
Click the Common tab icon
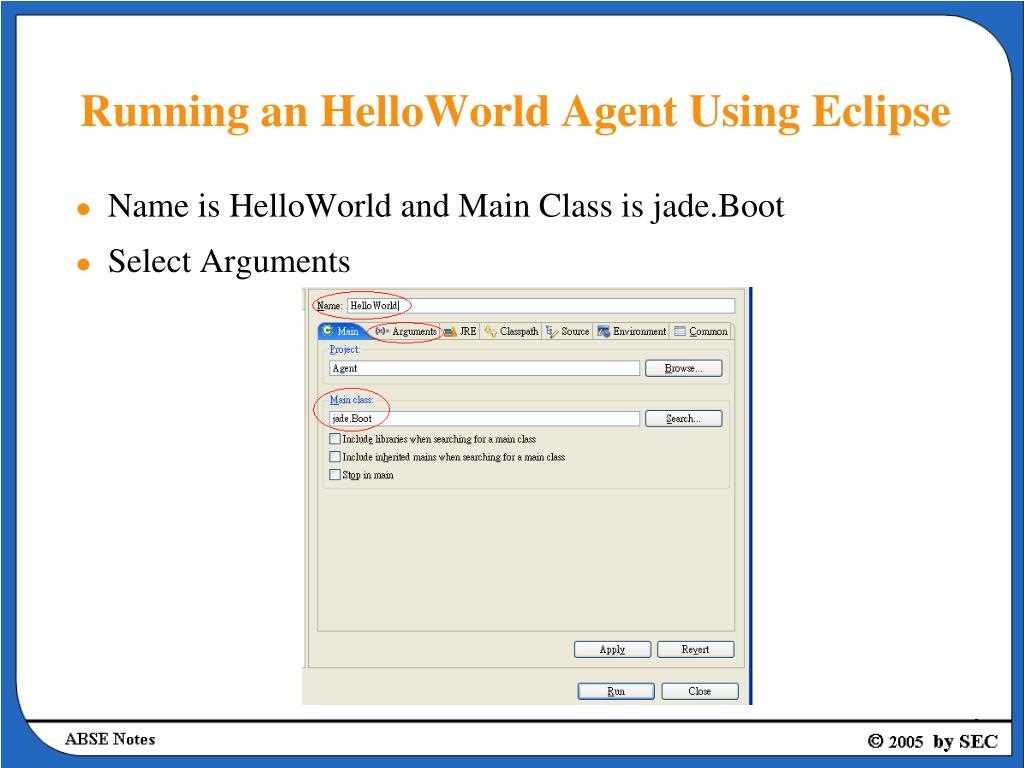[x=680, y=331]
